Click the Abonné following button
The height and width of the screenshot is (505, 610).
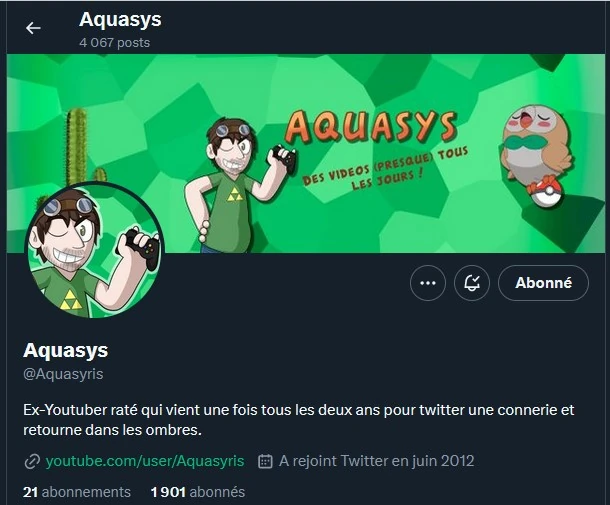(x=543, y=283)
